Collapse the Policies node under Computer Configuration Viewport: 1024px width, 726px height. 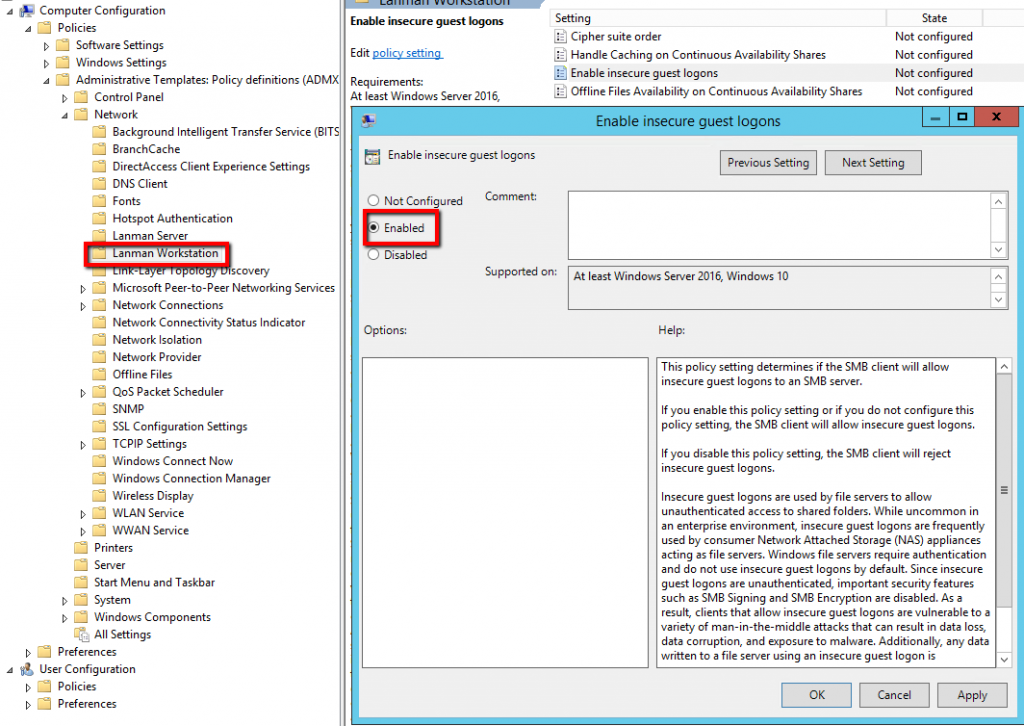(28, 29)
